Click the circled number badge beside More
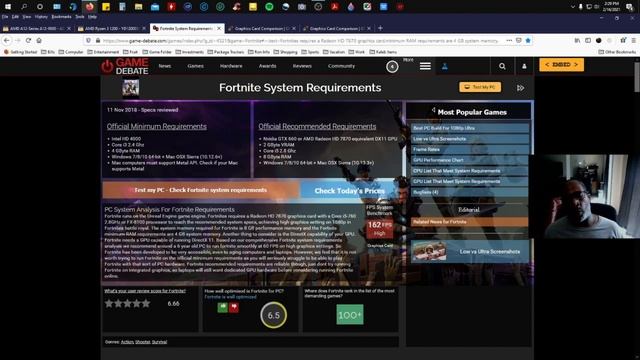Screen dimensions: 640x360 point(392,67)
